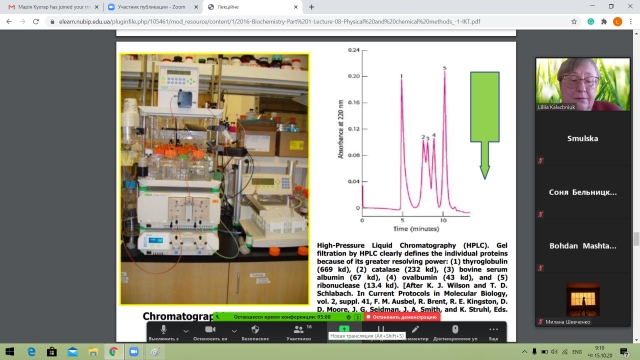
Task: Click the microphone tray icon
Action: pyautogui.click(x=534, y=351)
